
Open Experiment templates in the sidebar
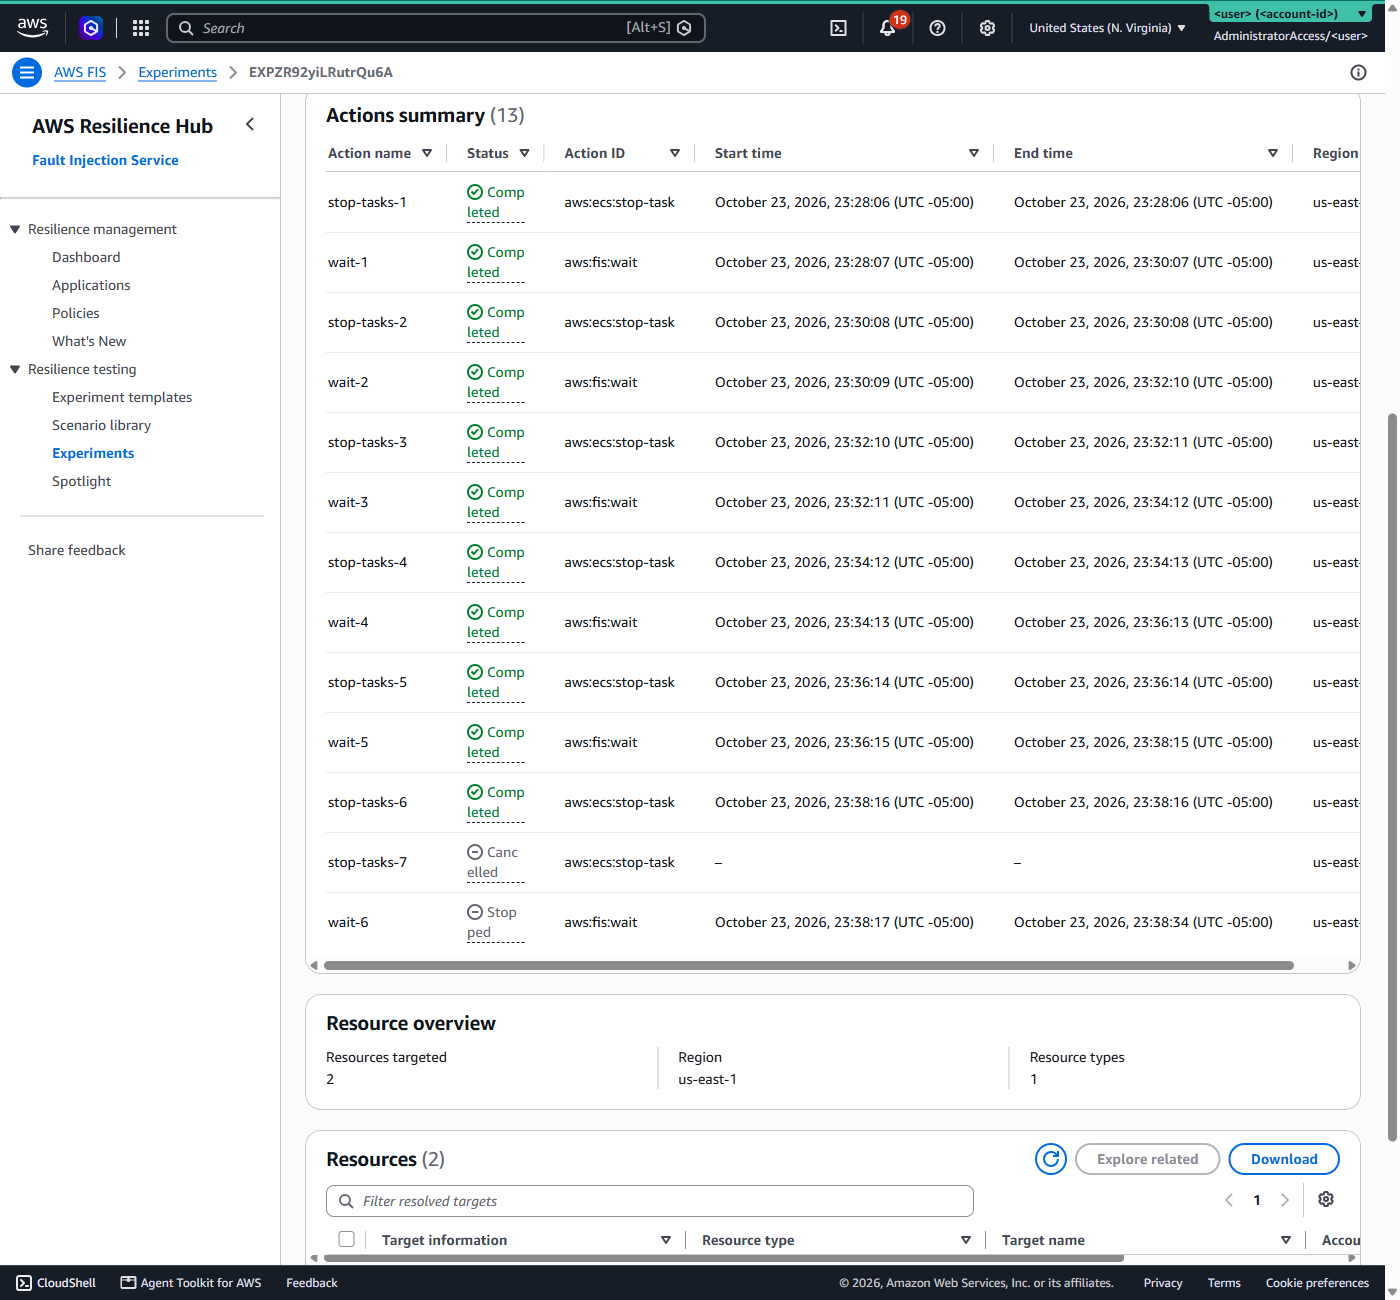[x=122, y=397]
